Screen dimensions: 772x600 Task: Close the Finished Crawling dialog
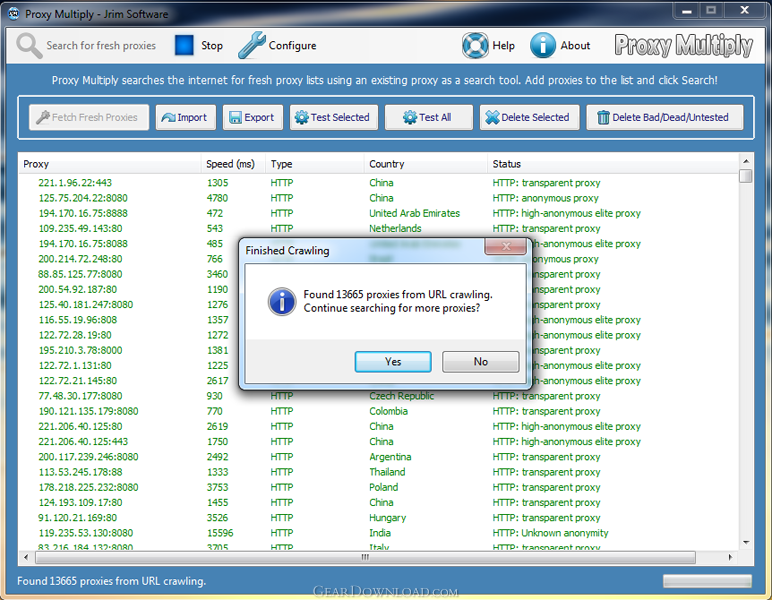(x=506, y=246)
